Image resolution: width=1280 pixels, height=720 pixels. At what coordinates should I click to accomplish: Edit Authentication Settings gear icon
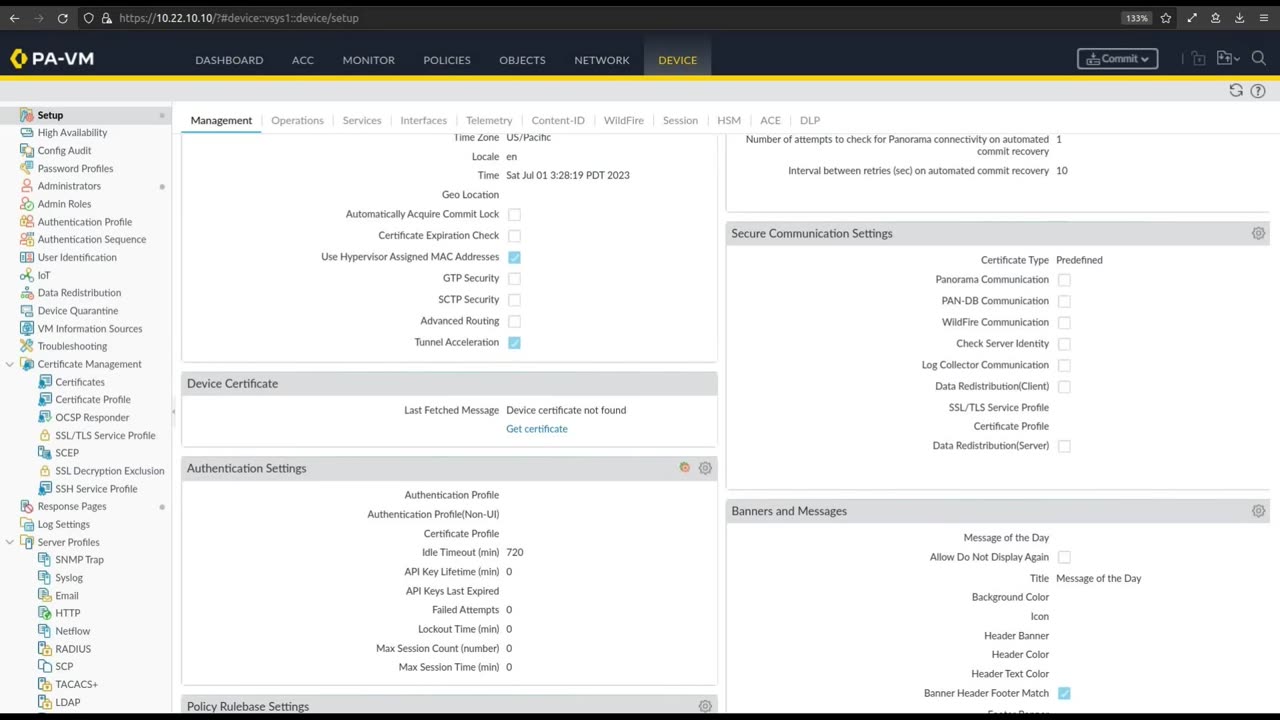(705, 468)
